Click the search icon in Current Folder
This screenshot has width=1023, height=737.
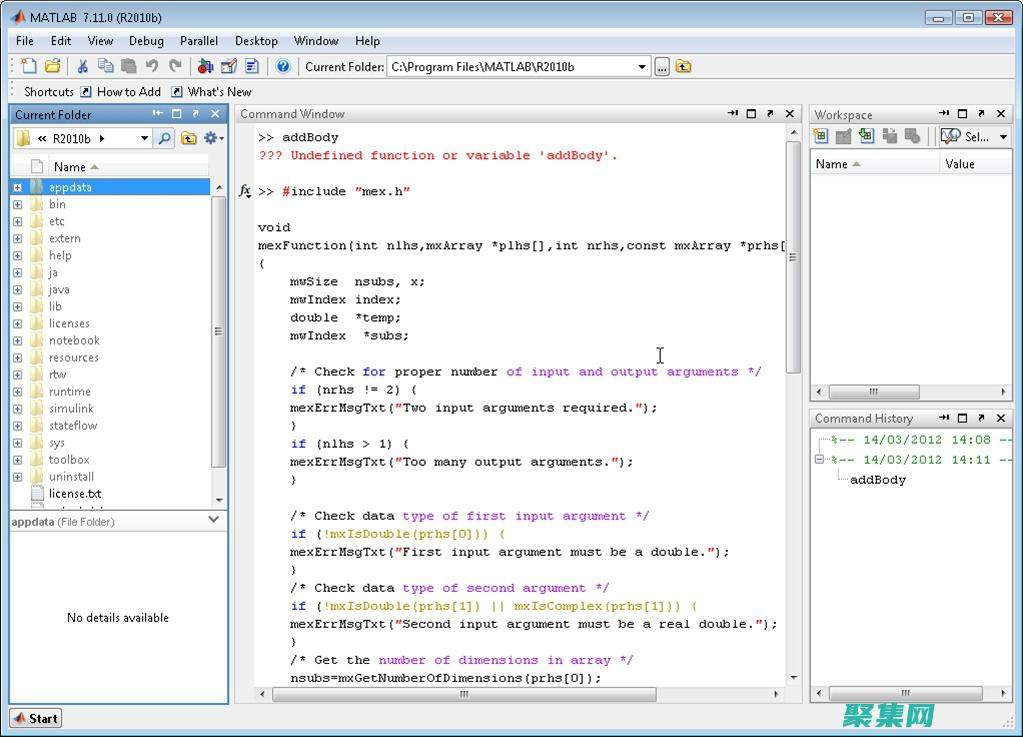pos(165,138)
